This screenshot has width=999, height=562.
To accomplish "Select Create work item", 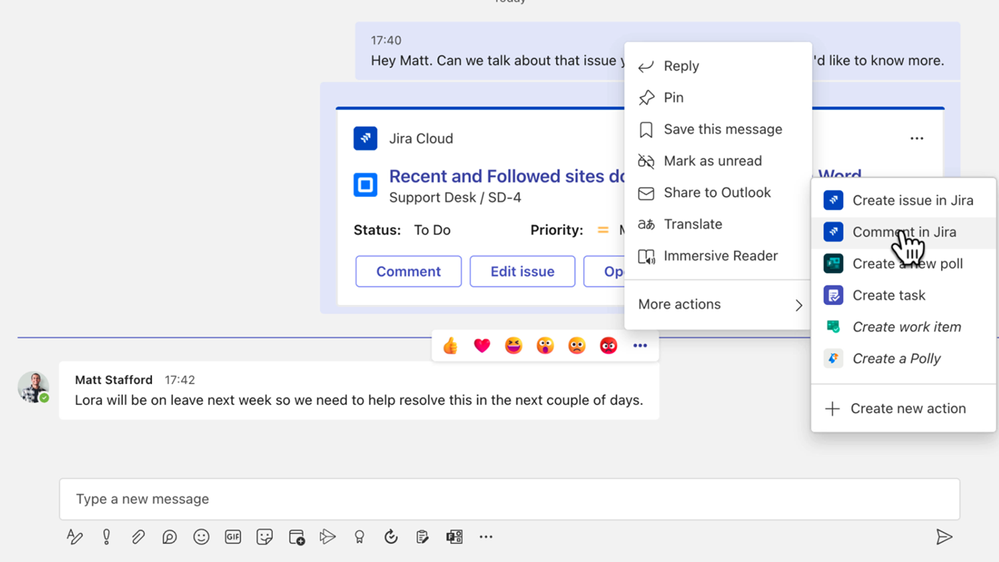I will (x=904, y=327).
